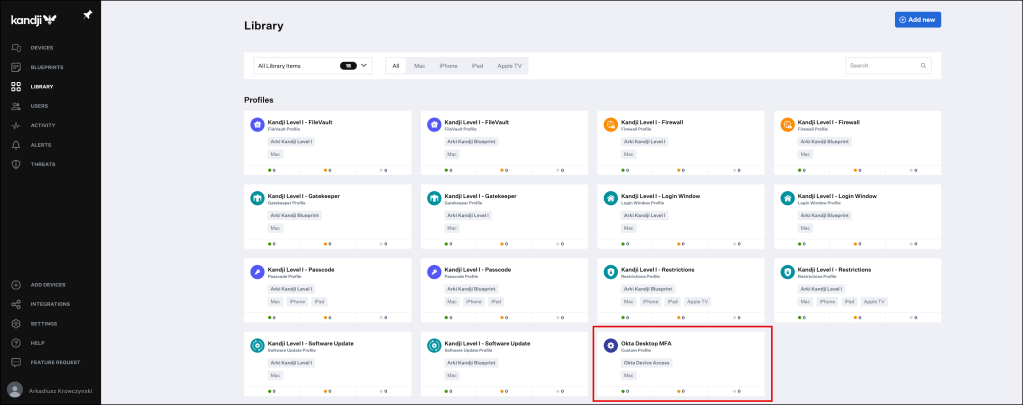This screenshot has height=405, width=1023.
Task: Expand the All Library Items dropdown
Action: [312, 66]
